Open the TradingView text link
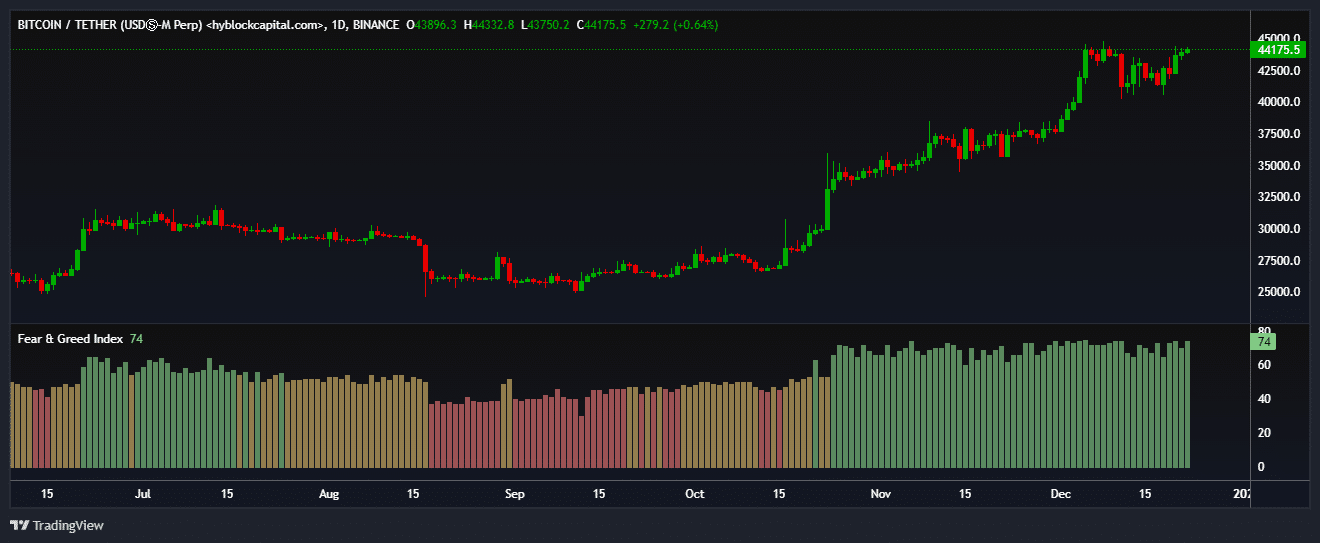This screenshot has height=543, width=1320. 68,525
